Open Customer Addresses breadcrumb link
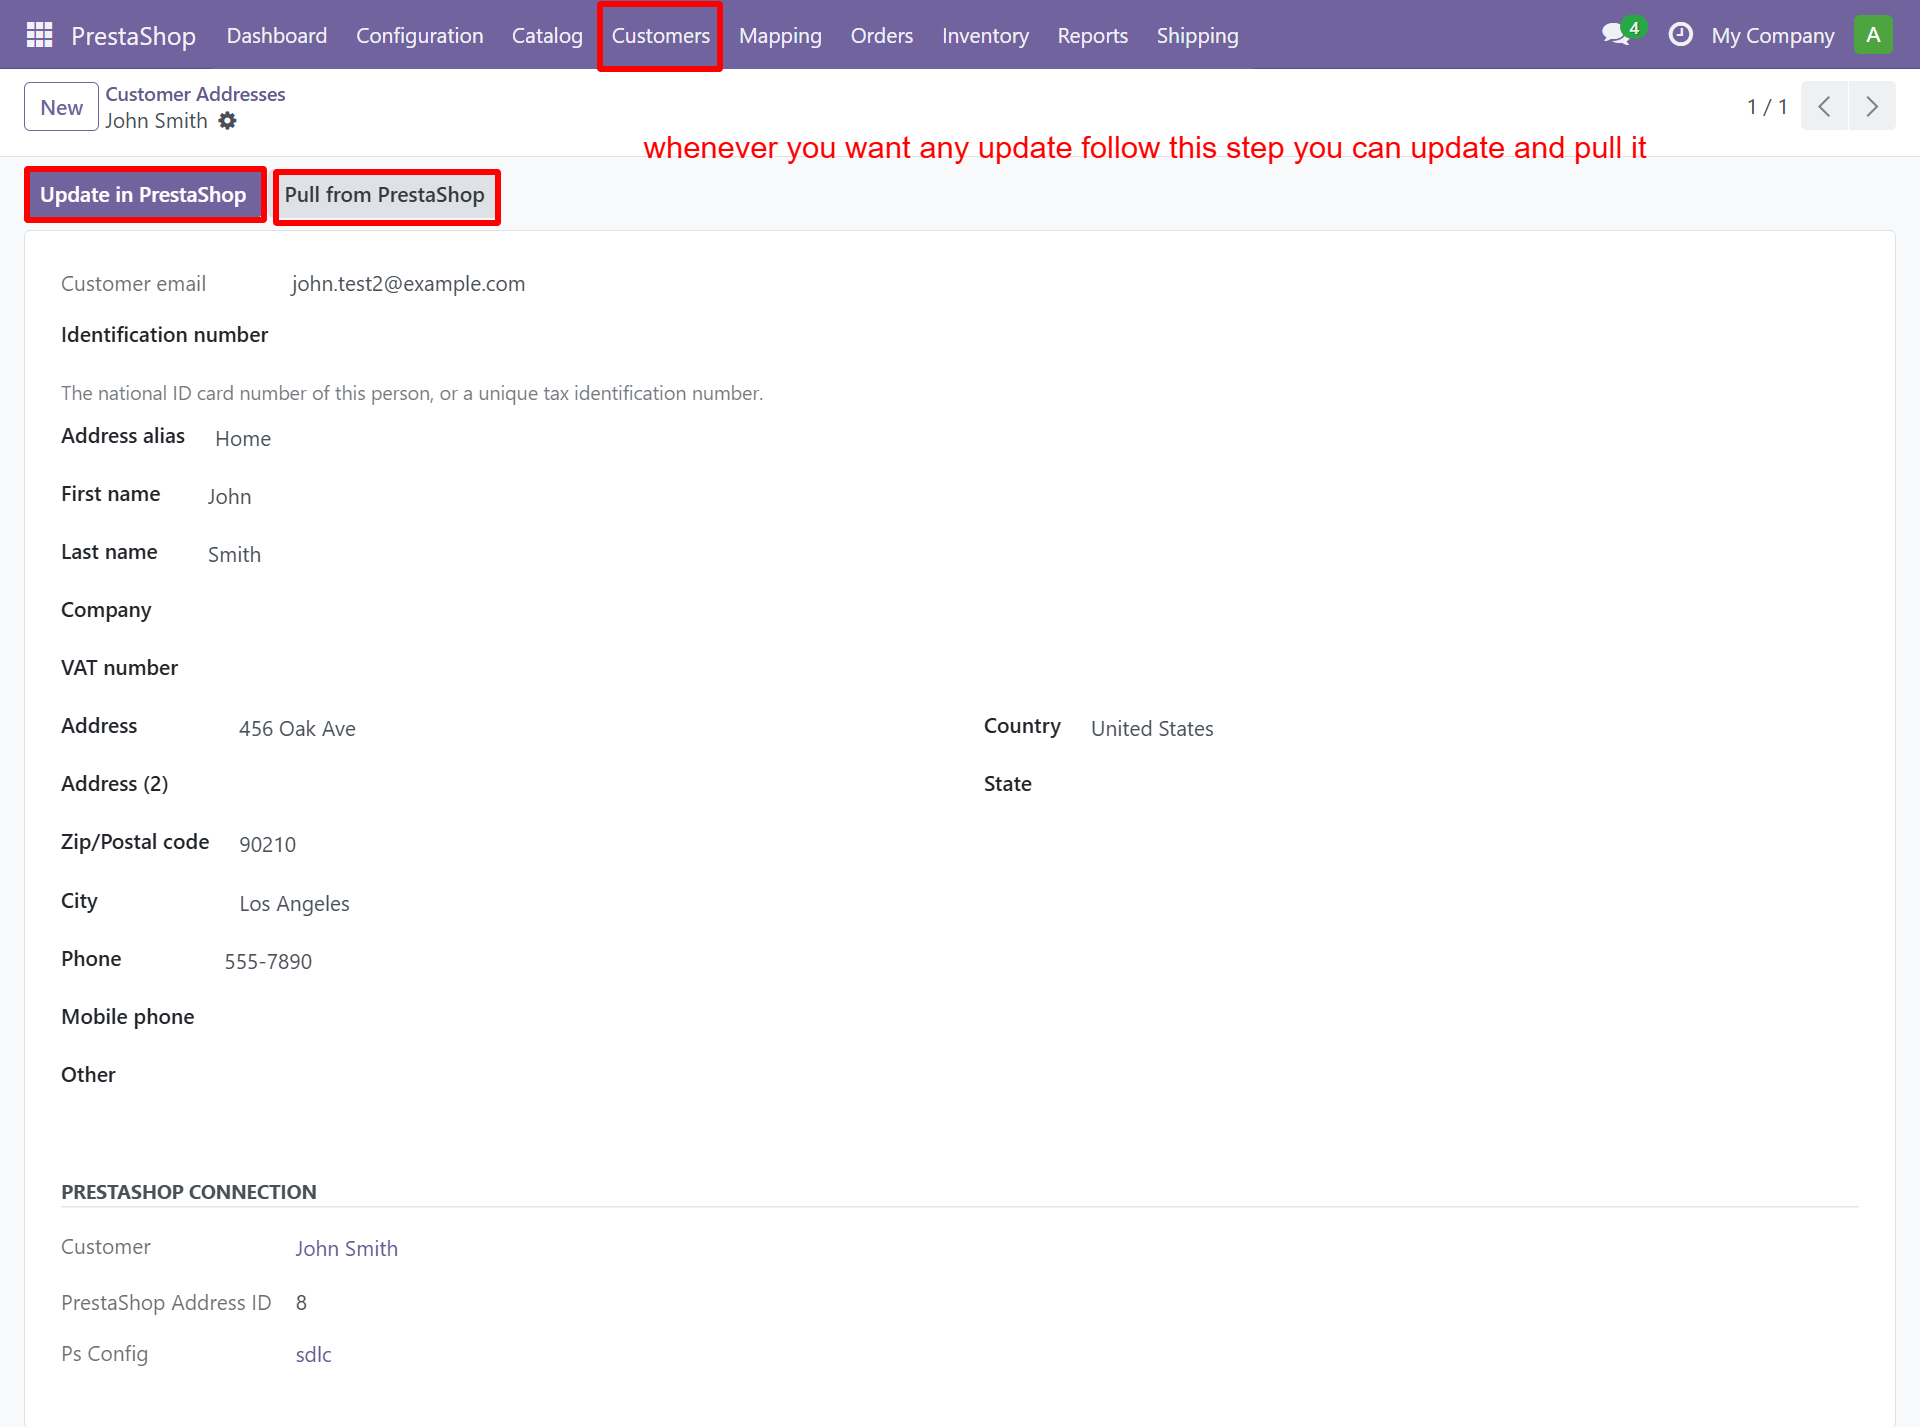The width and height of the screenshot is (1920, 1427). coord(195,94)
